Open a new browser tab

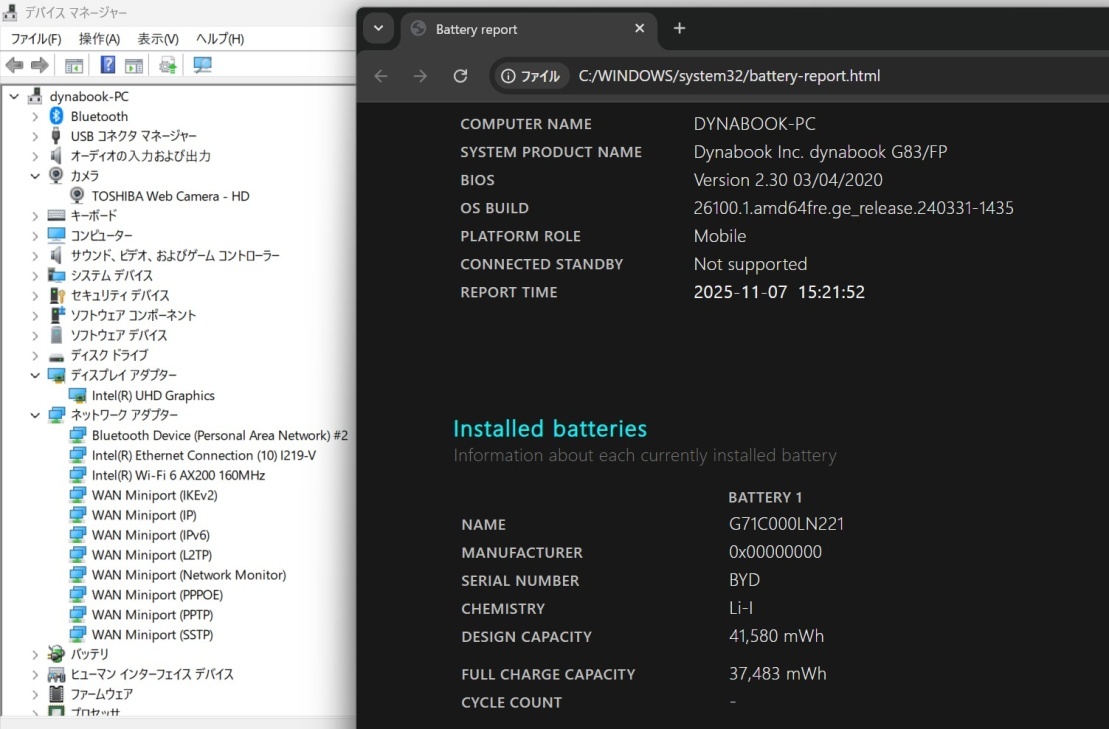(x=679, y=29)
